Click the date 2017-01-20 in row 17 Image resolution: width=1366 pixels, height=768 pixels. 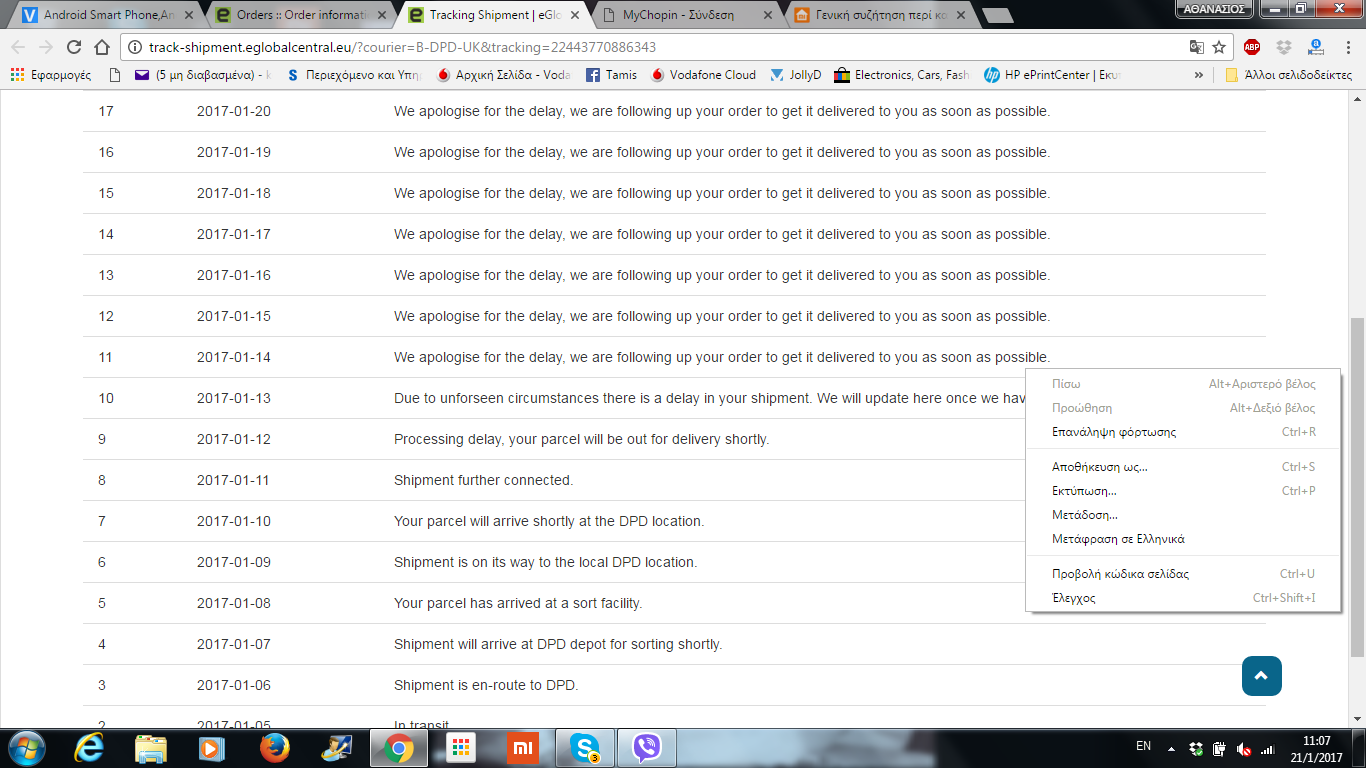tap(234, 111)
